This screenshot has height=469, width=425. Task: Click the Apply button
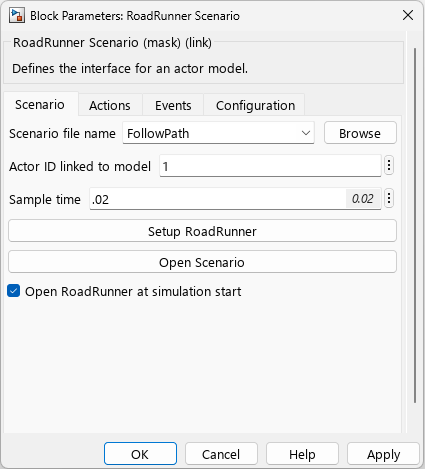tap(383, 454)
